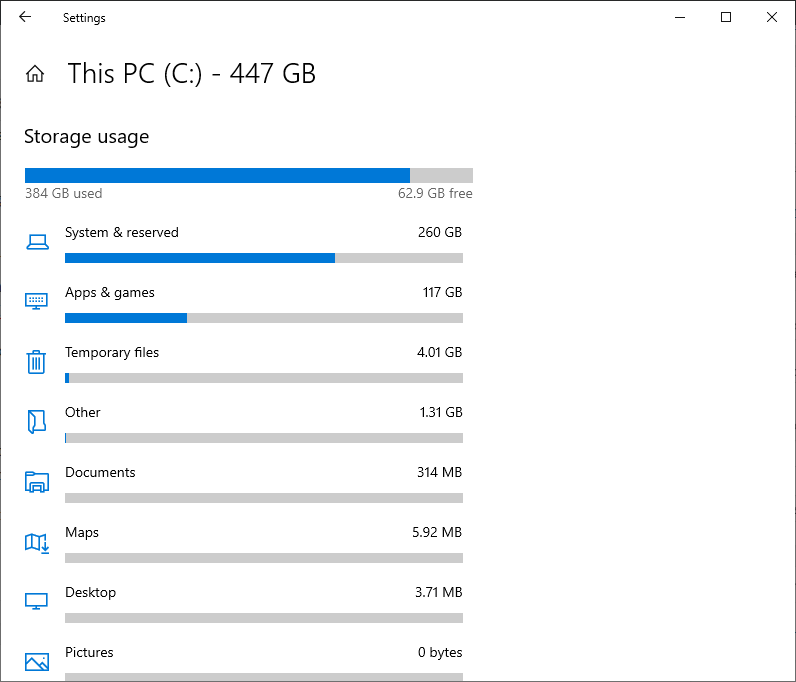Open Apps & games storage details

[x=244, y=303]
